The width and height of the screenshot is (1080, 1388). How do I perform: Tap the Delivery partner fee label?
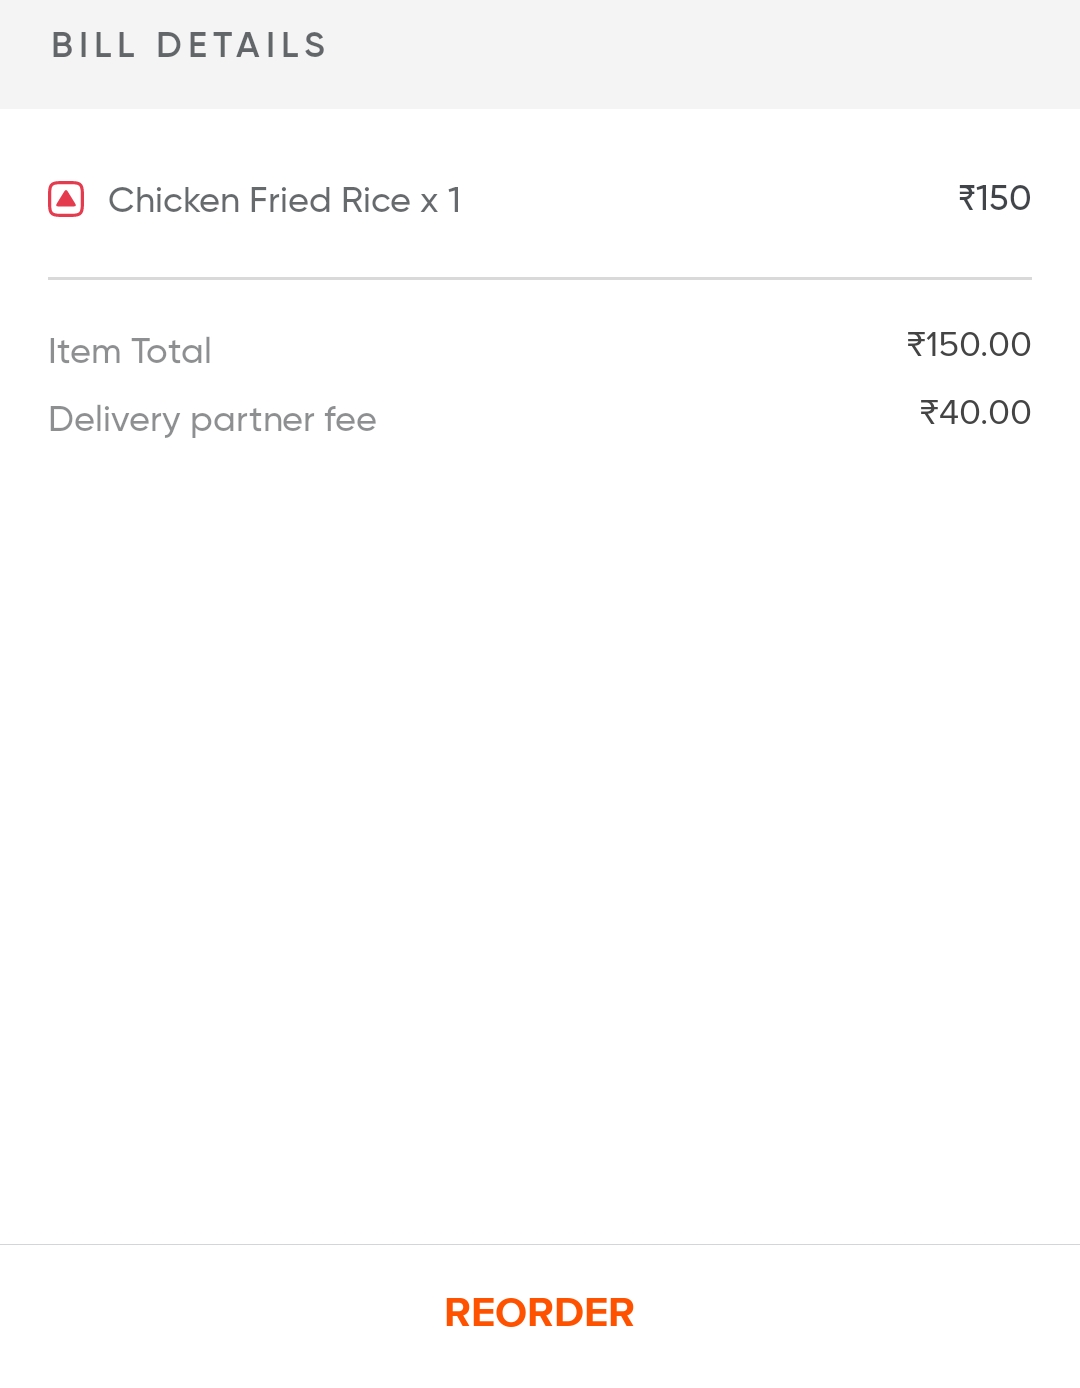click(212, 419)
